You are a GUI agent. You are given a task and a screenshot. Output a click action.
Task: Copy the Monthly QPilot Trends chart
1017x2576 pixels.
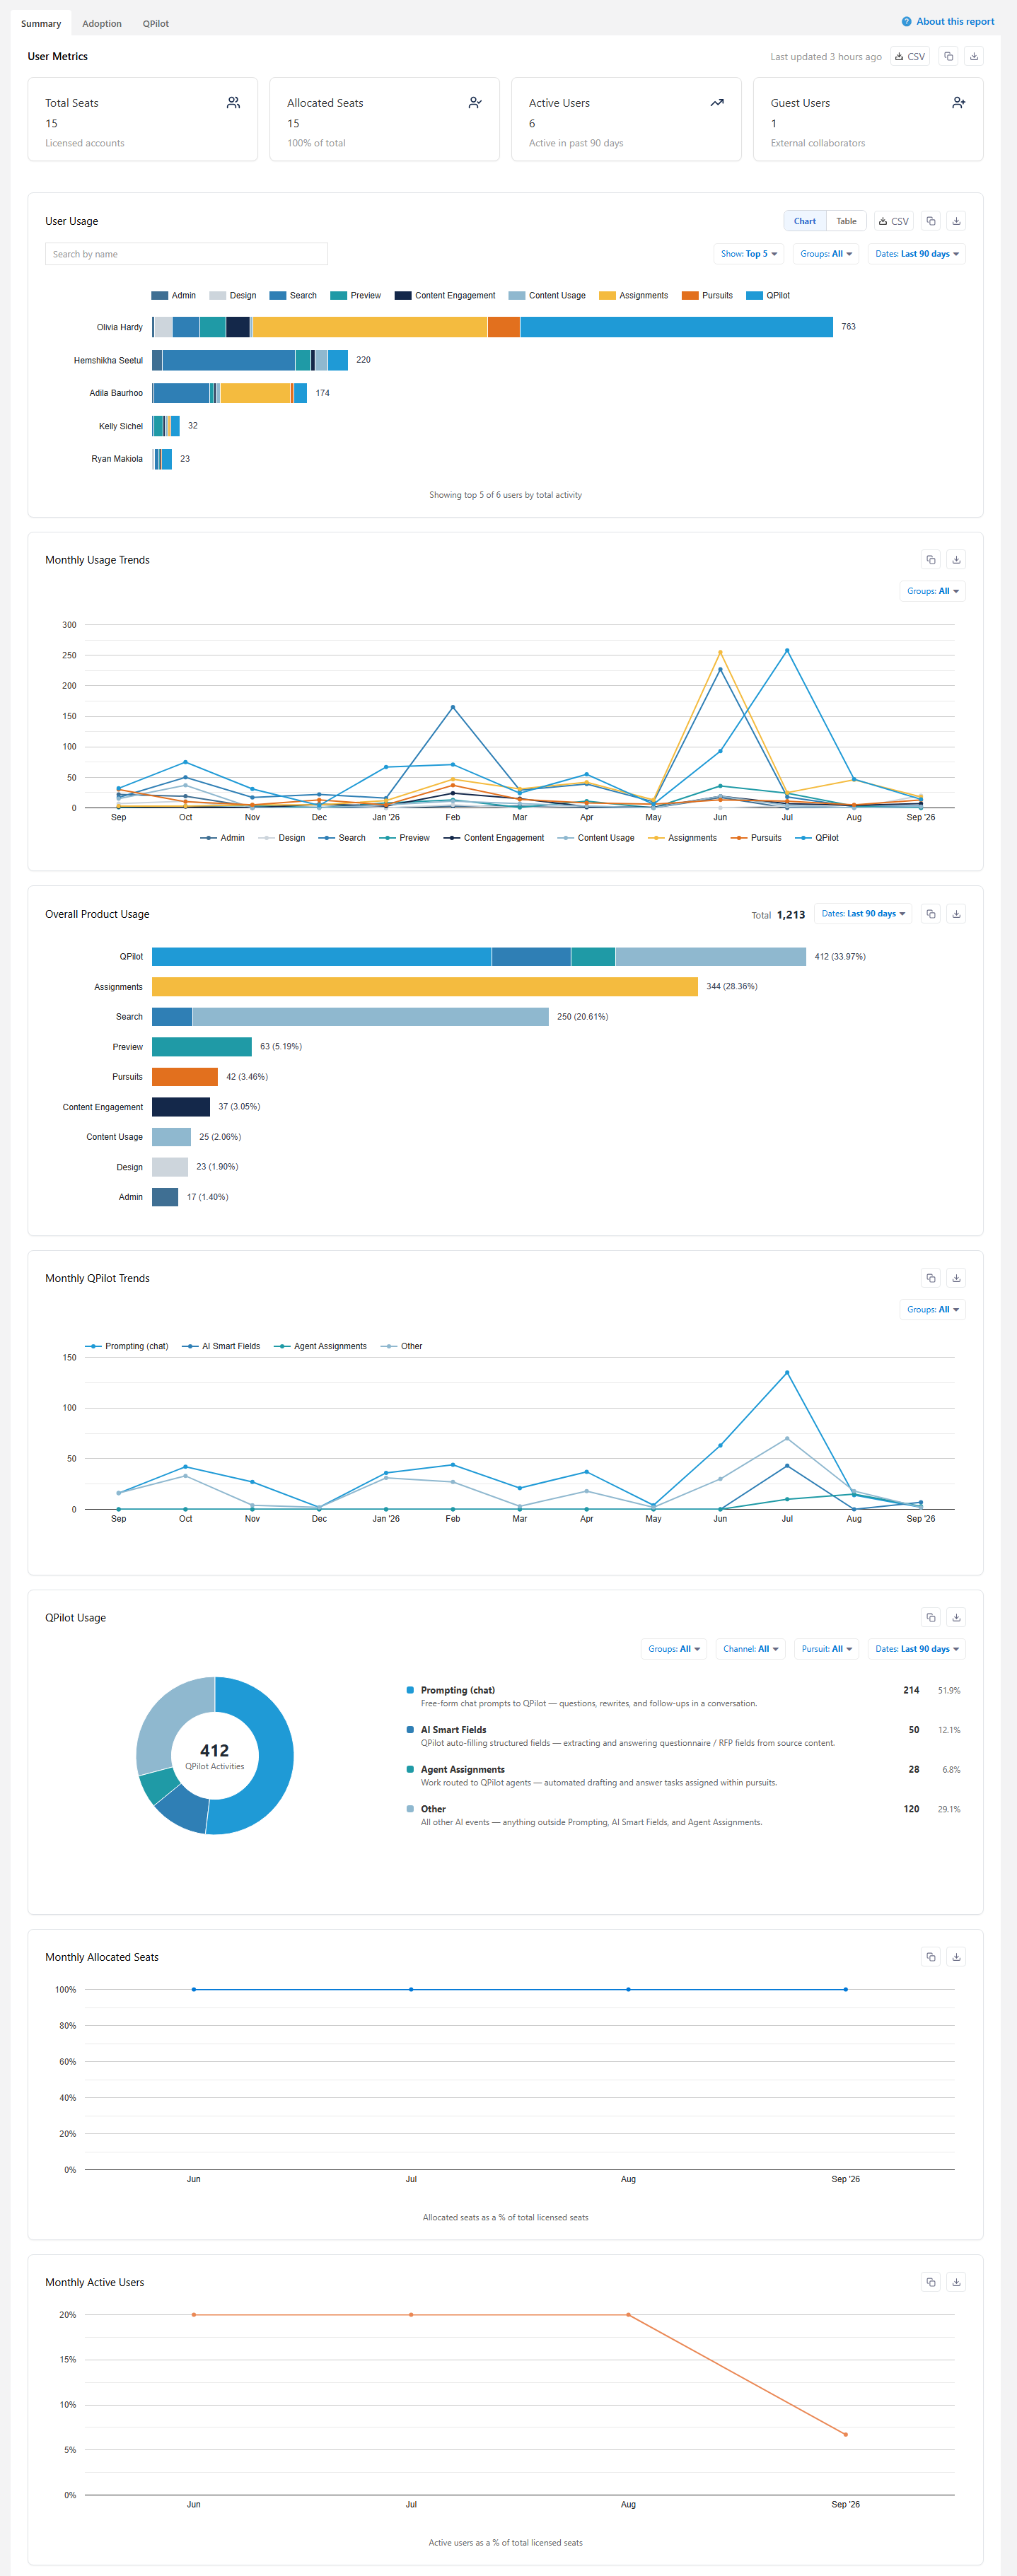point(931,1278)
